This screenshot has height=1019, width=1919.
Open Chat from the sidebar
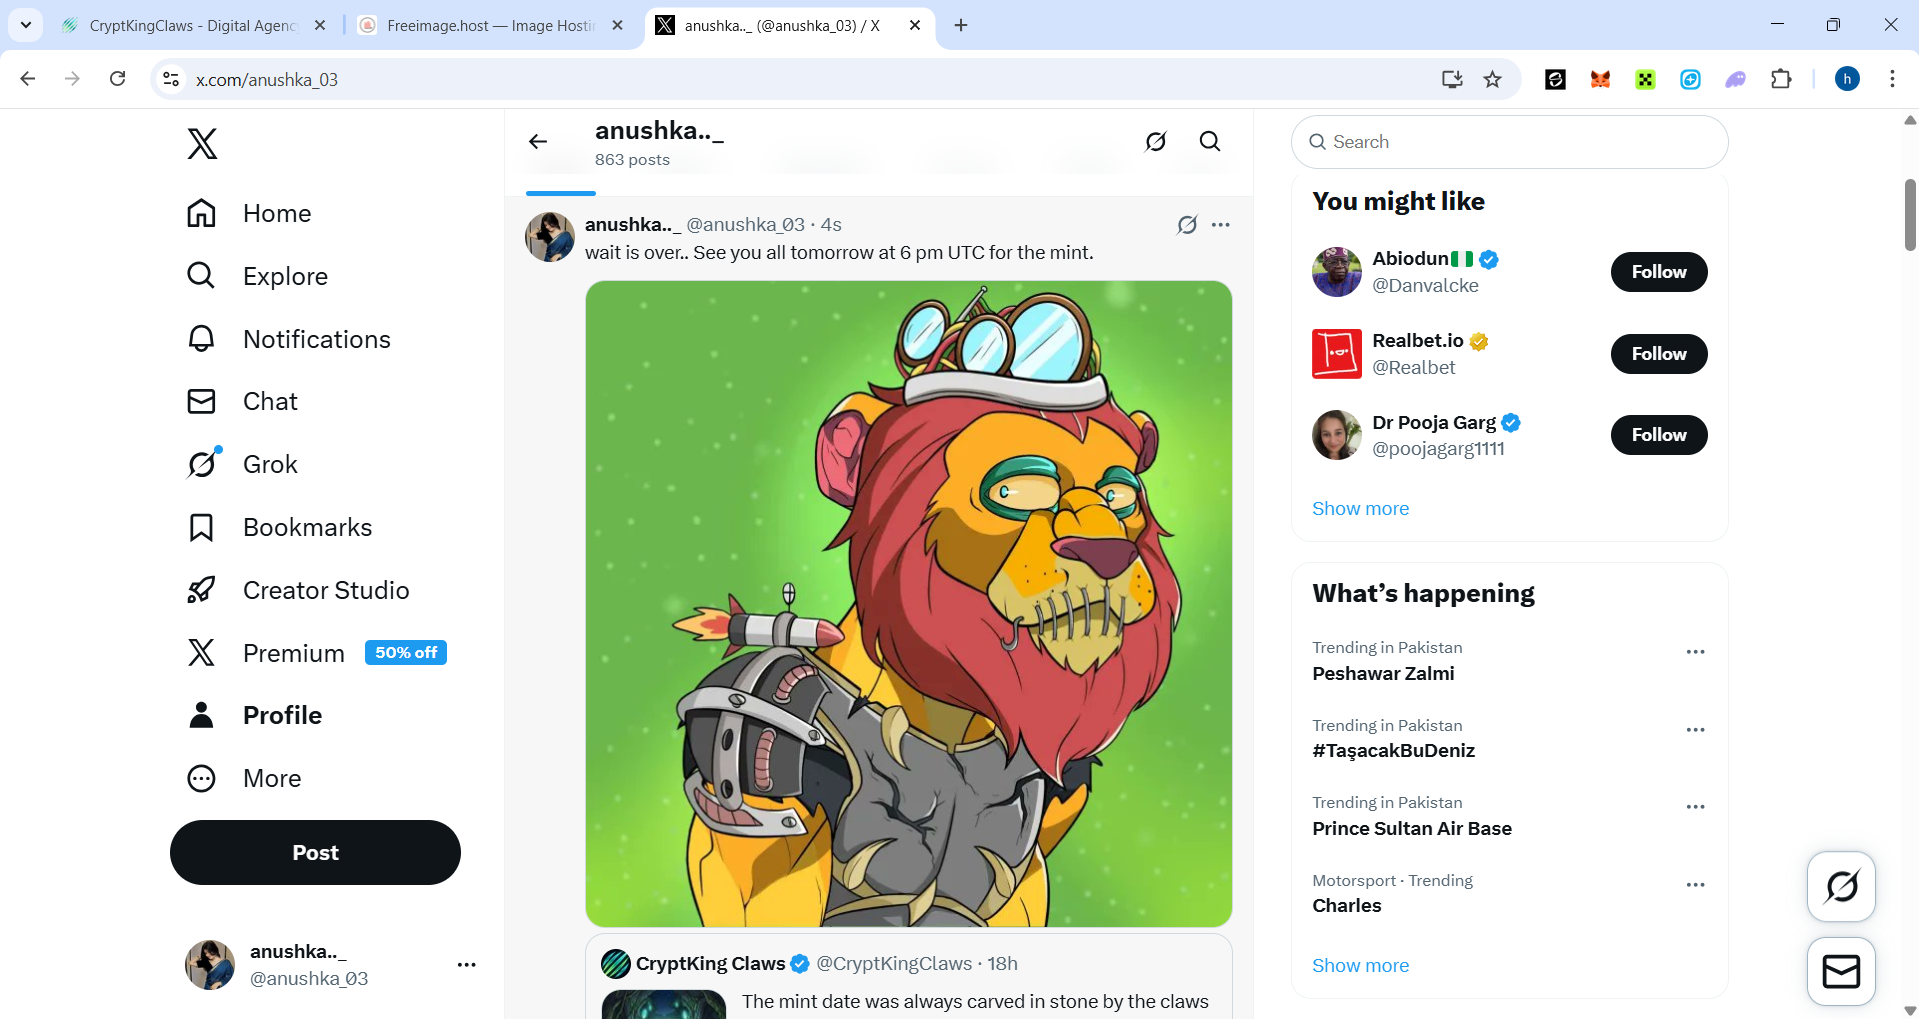point(242,401)
